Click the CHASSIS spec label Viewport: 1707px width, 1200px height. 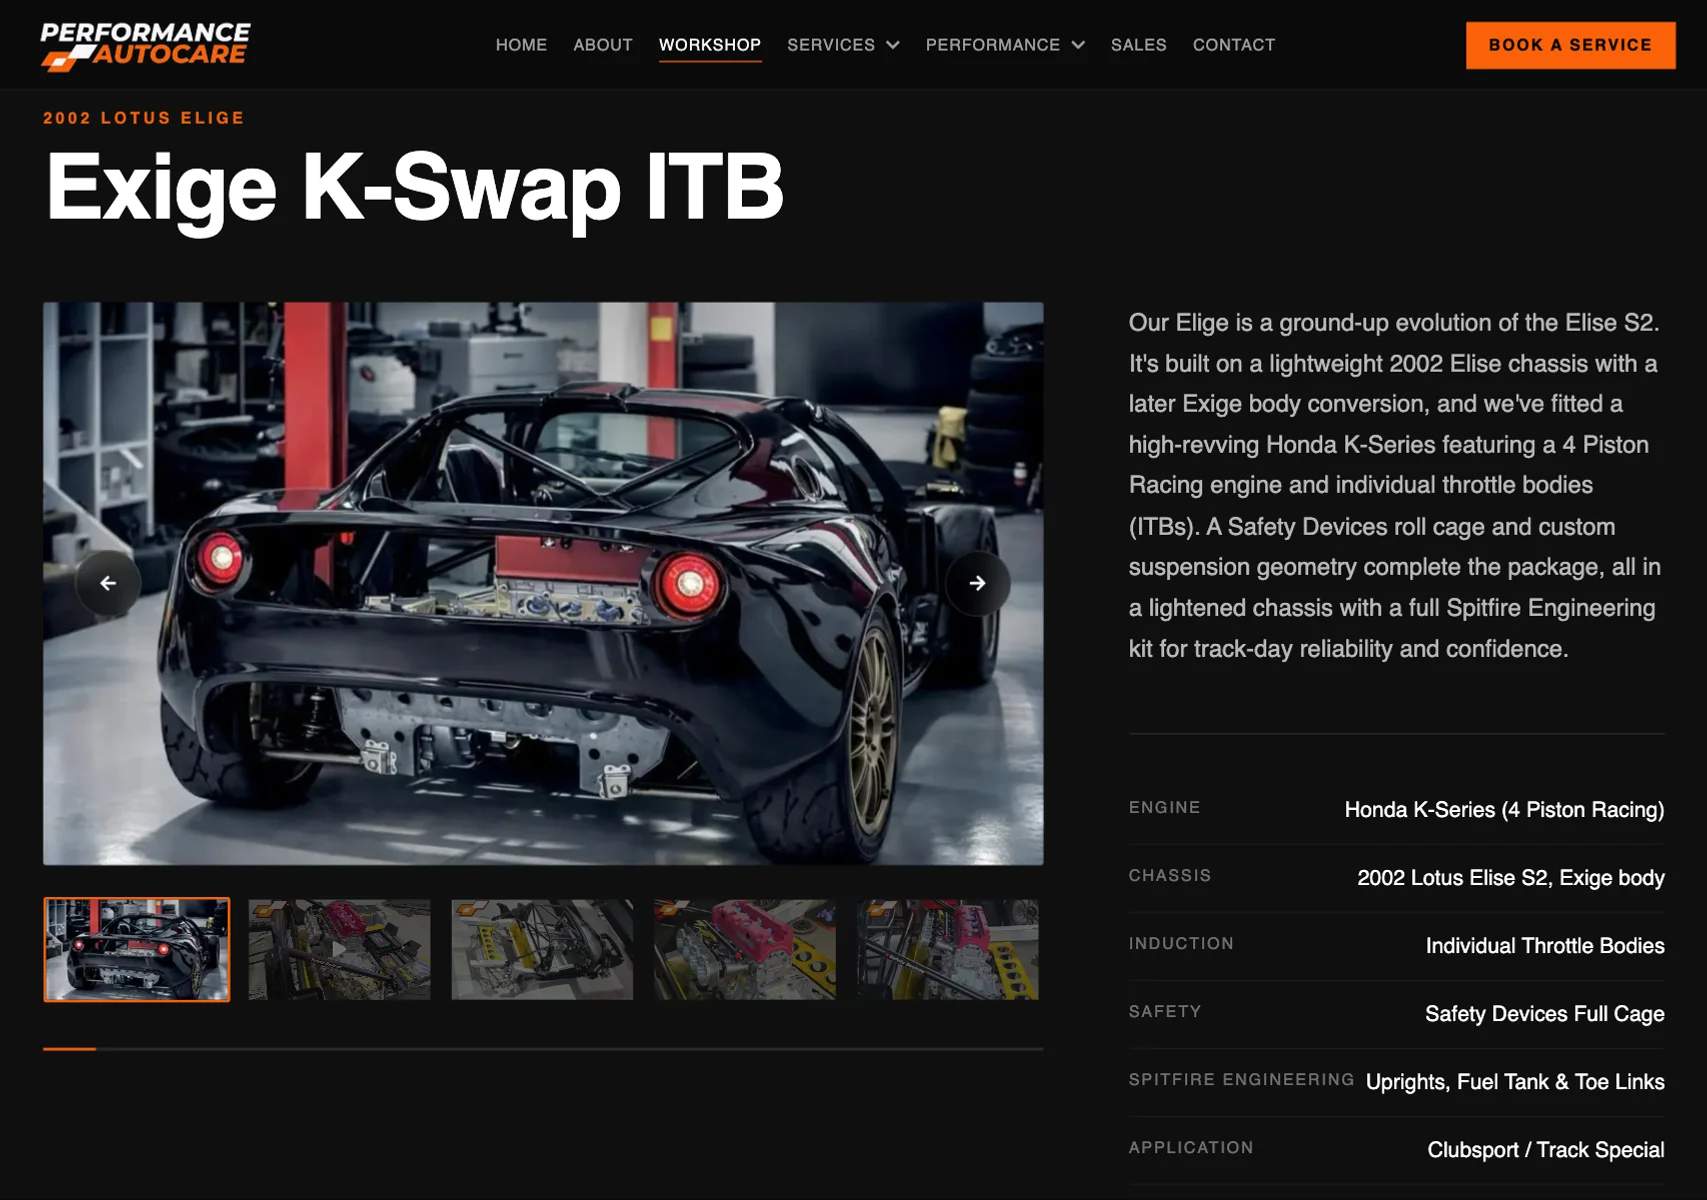pos(1170,876)
